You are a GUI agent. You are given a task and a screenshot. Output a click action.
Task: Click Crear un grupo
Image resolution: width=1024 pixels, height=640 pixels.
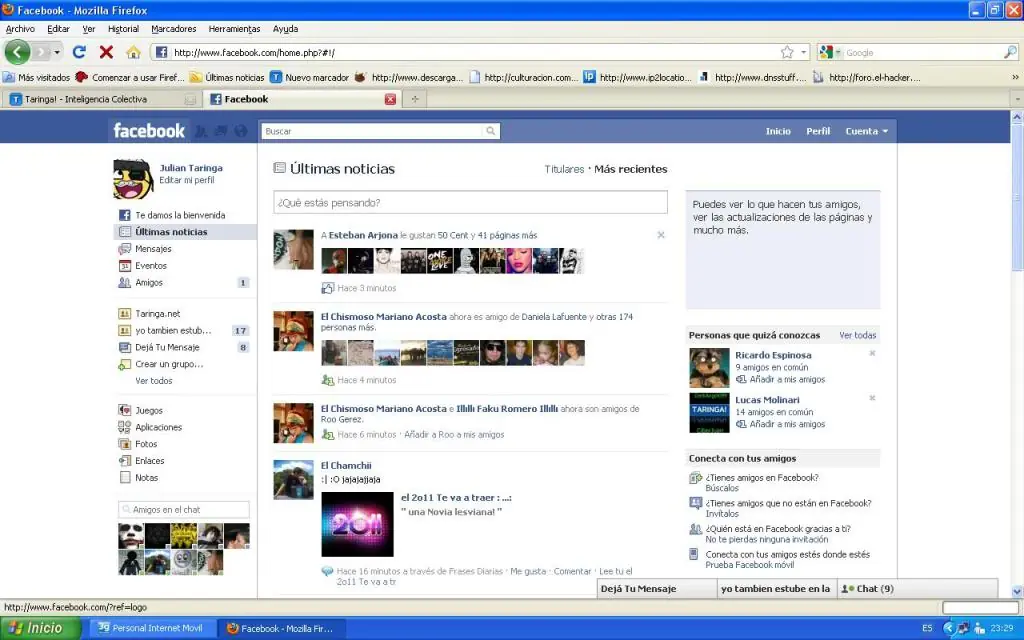coord(168,364)
